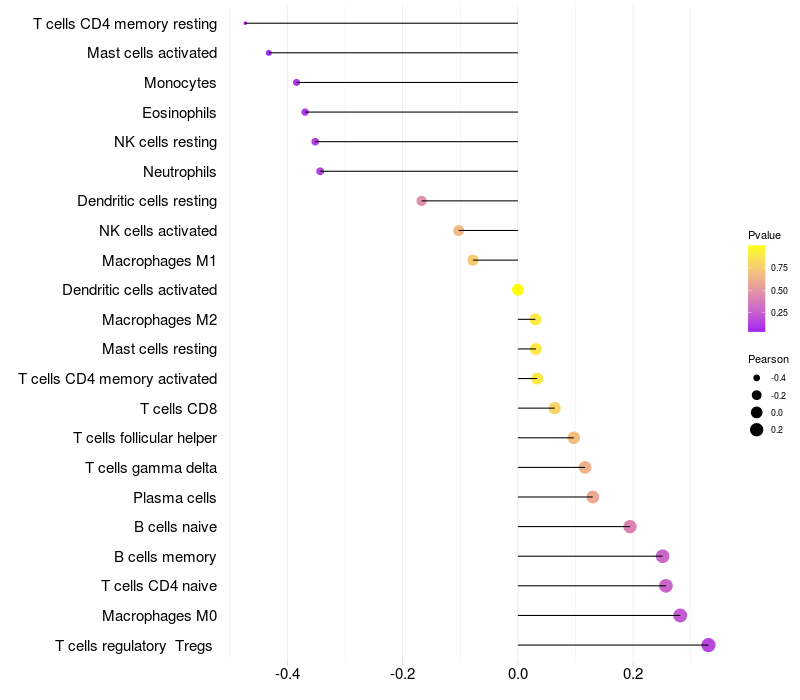The image size is (800, 700).
Task: Click the -0.4 x-axis tick label
Action: click(287, 674)
